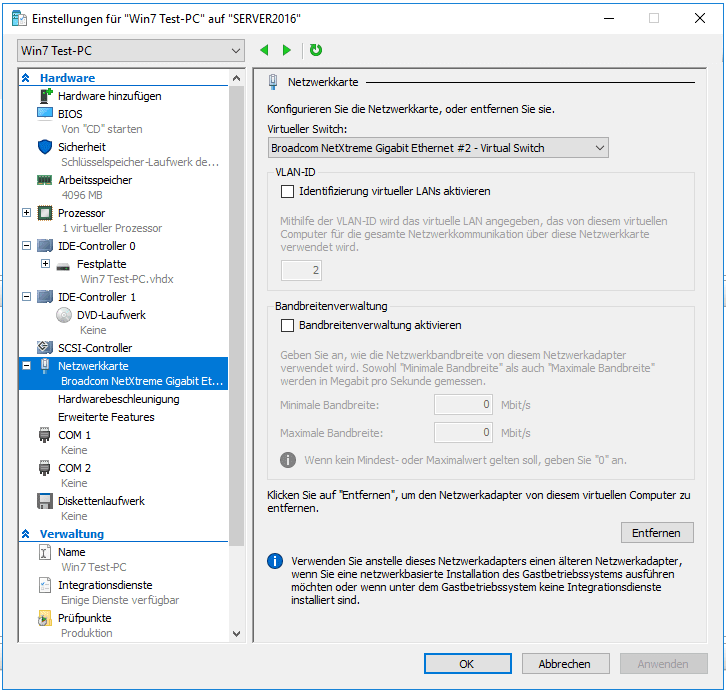
Task: Click the Diskettenlaufwerk floppy icon
Action: point(45,501)
